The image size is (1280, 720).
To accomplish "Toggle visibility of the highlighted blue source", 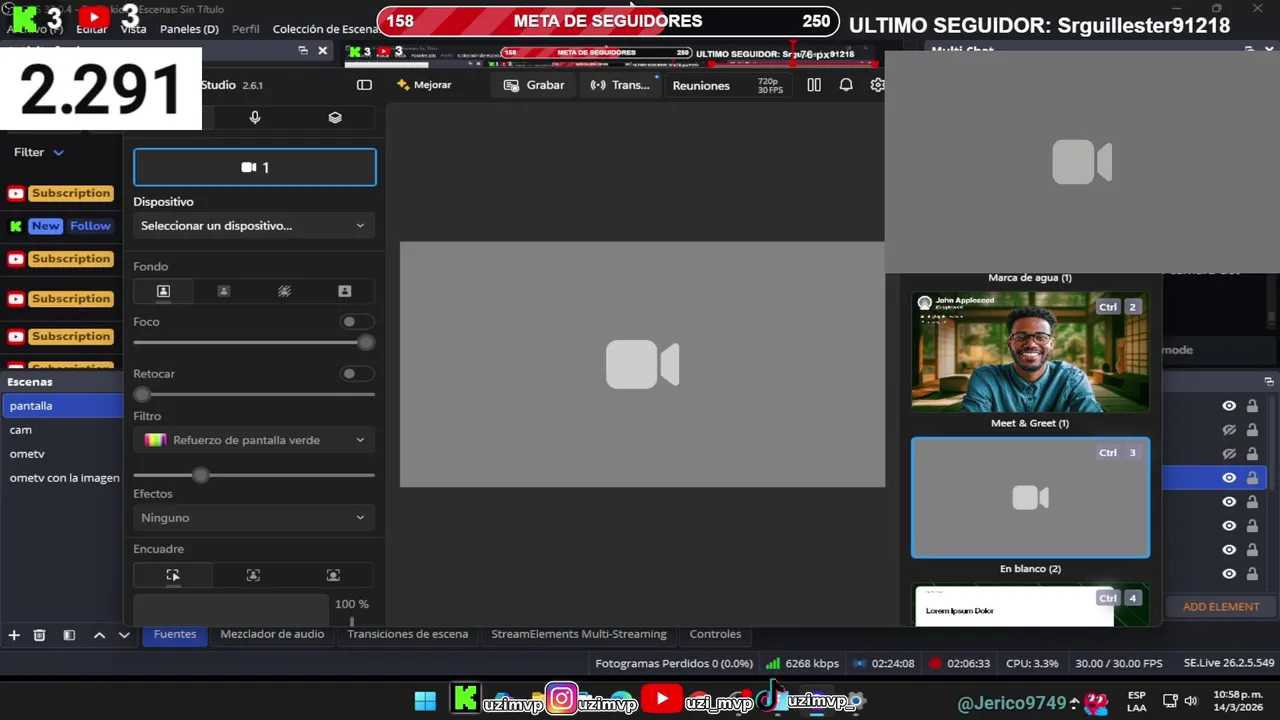I will pos(1229,478).
